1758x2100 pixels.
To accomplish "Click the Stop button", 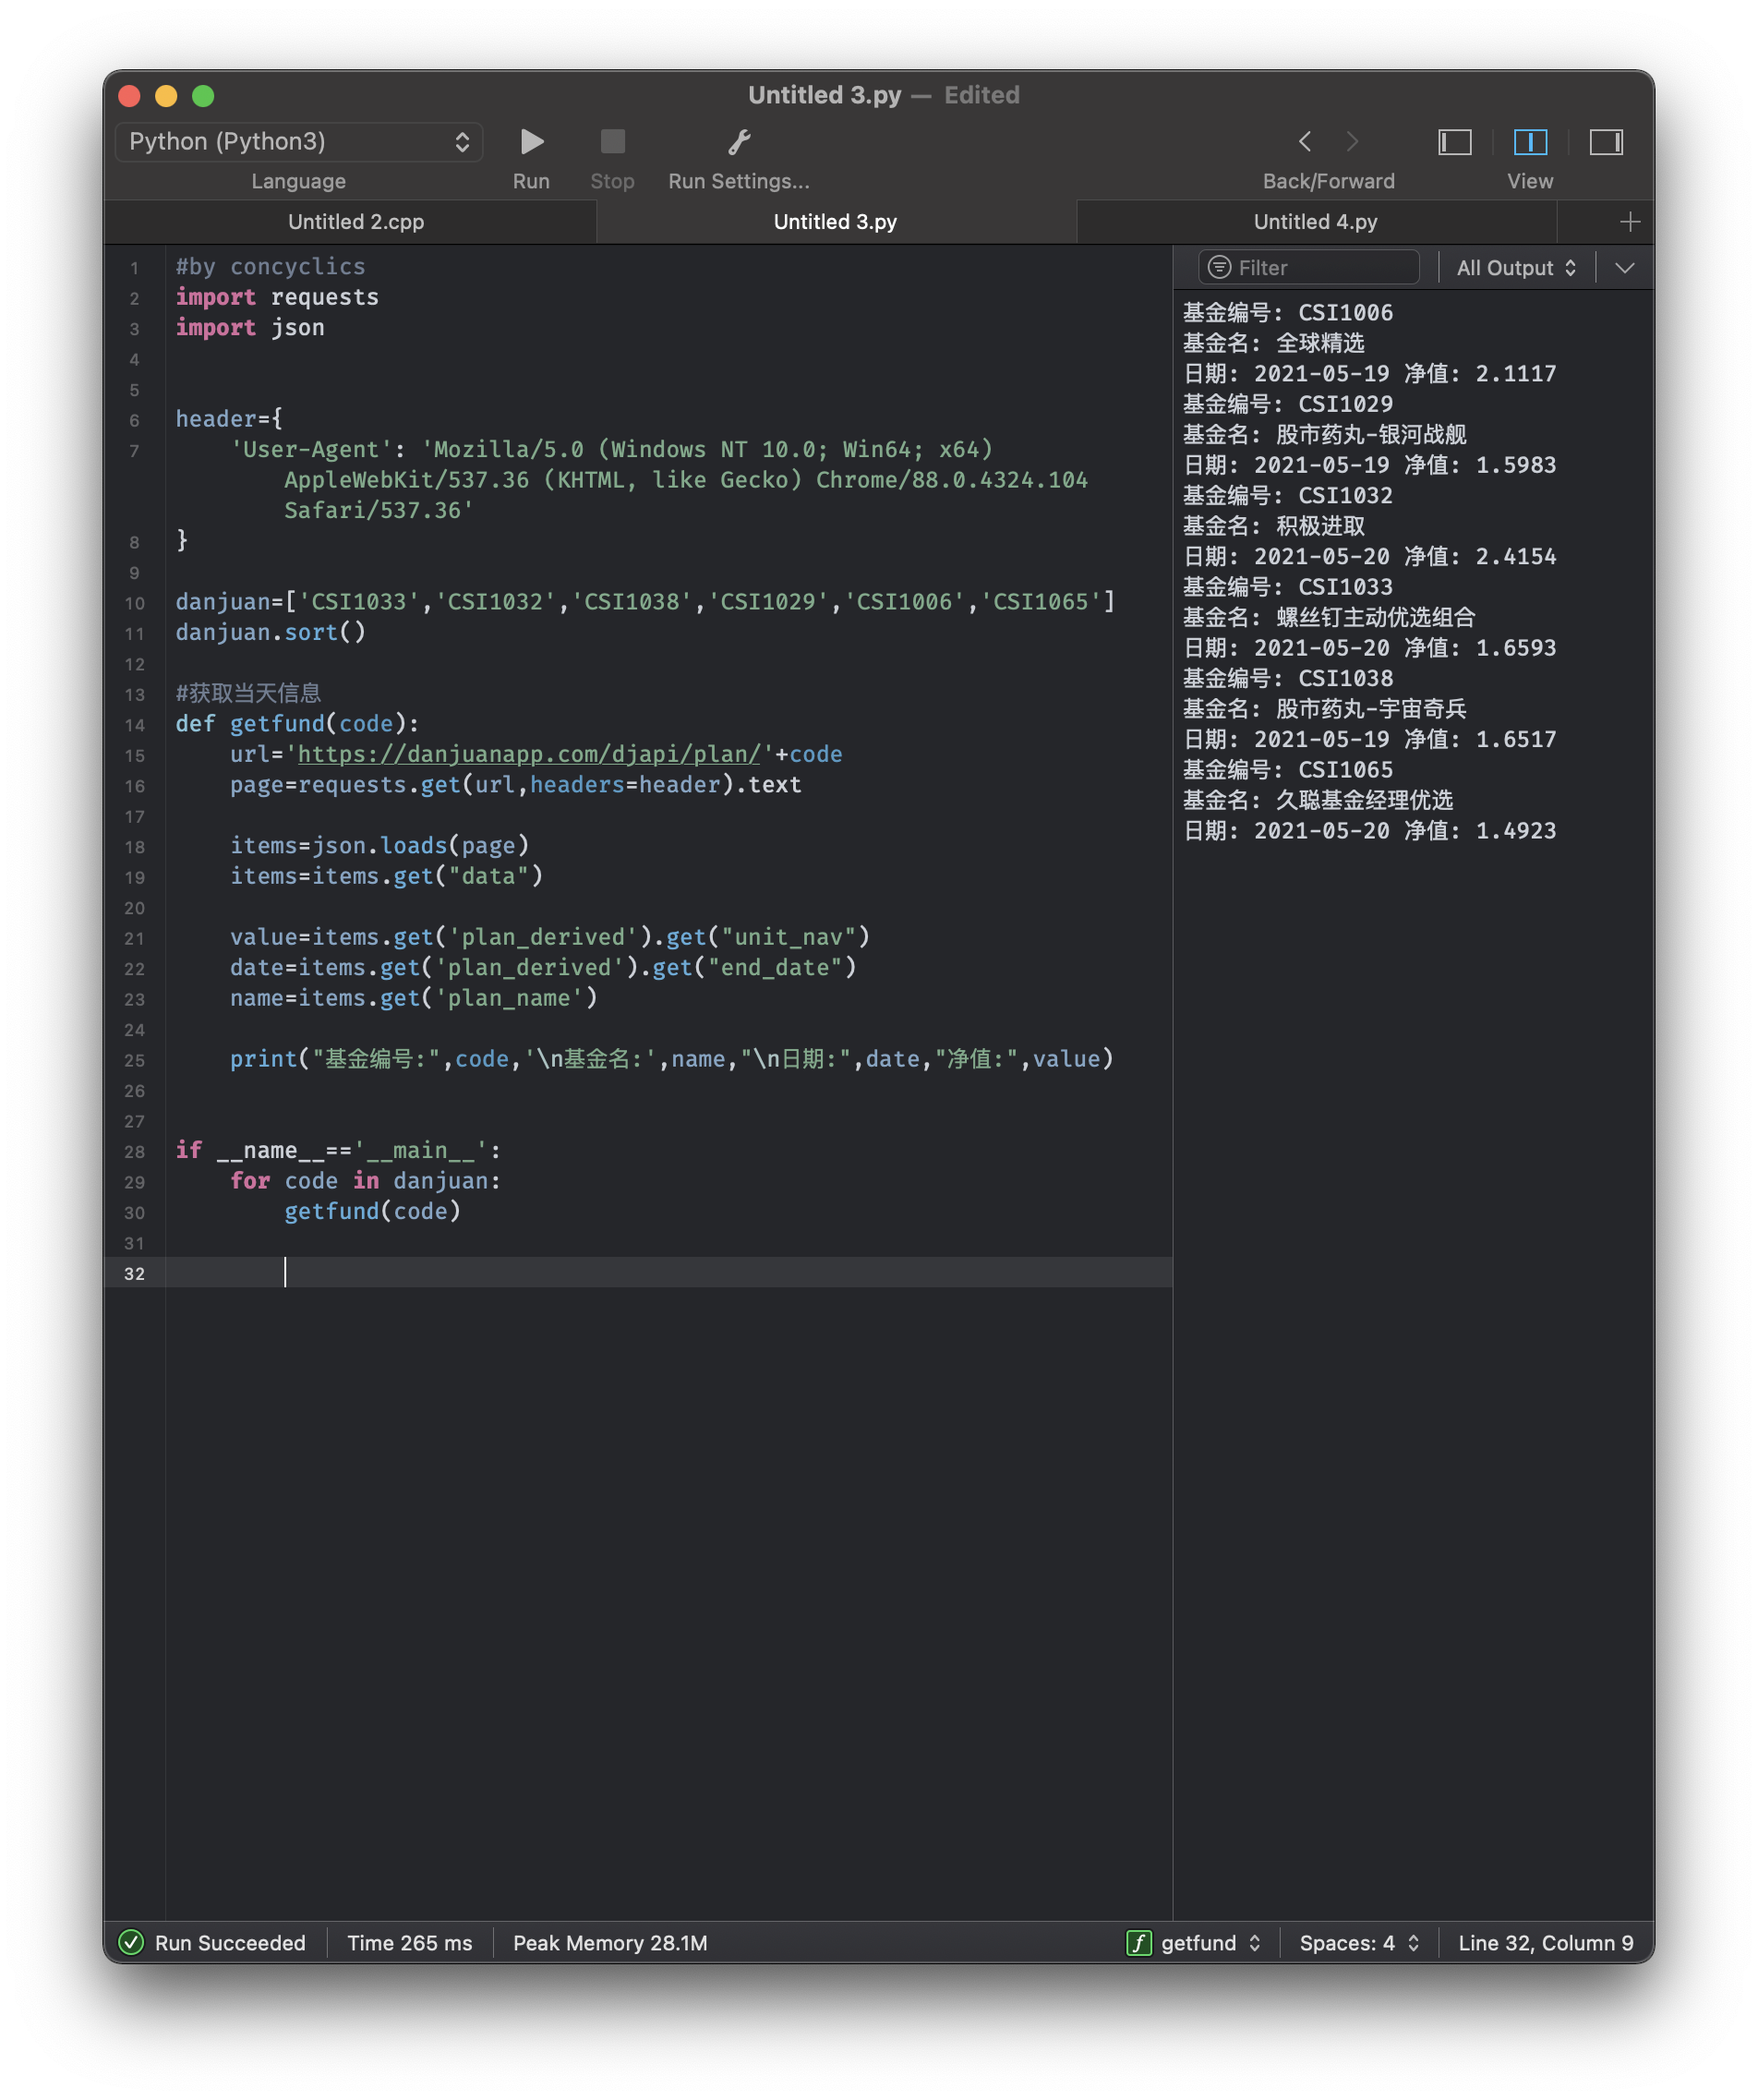I will (x=612, y=142).
